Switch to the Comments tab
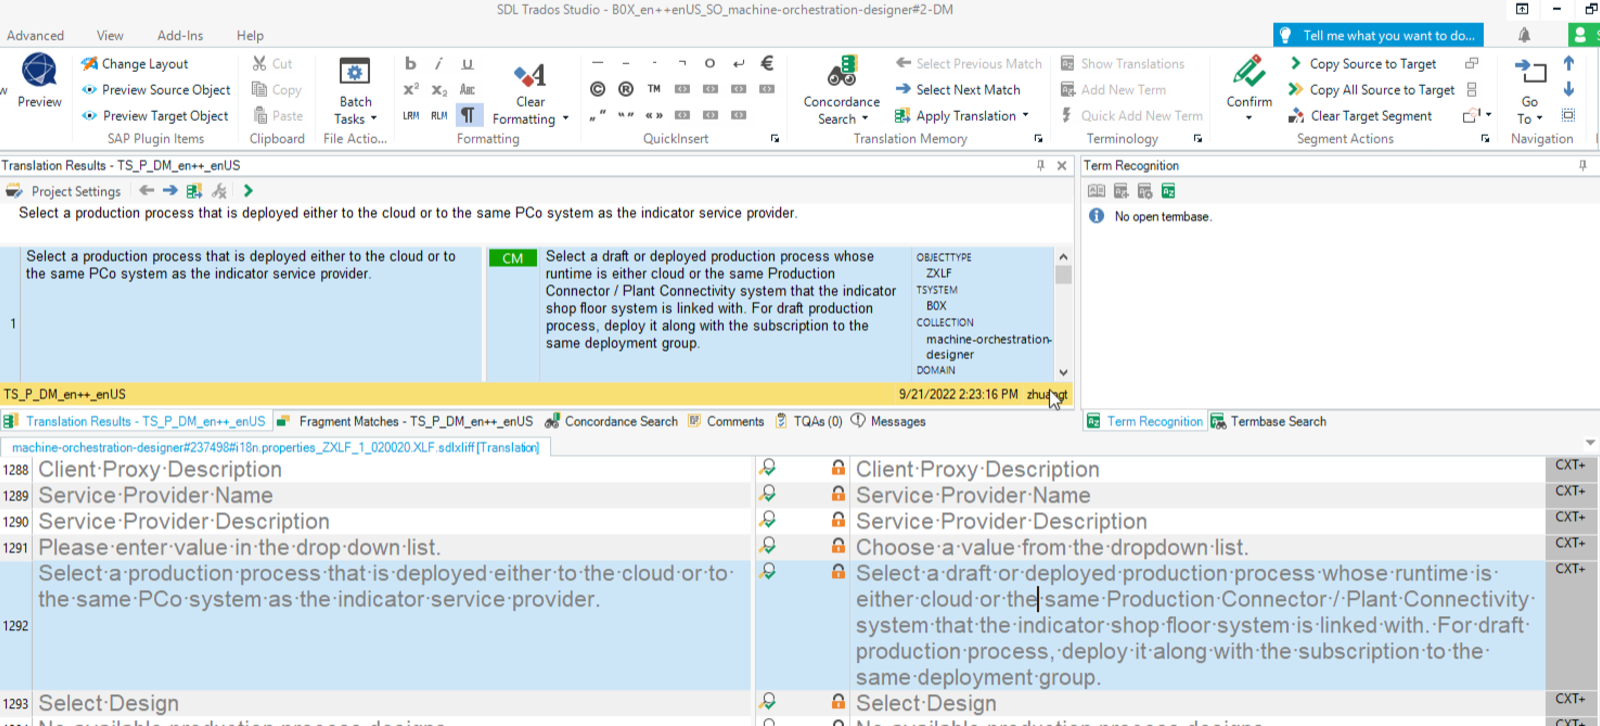1600x726 pixels. point(726,421)
